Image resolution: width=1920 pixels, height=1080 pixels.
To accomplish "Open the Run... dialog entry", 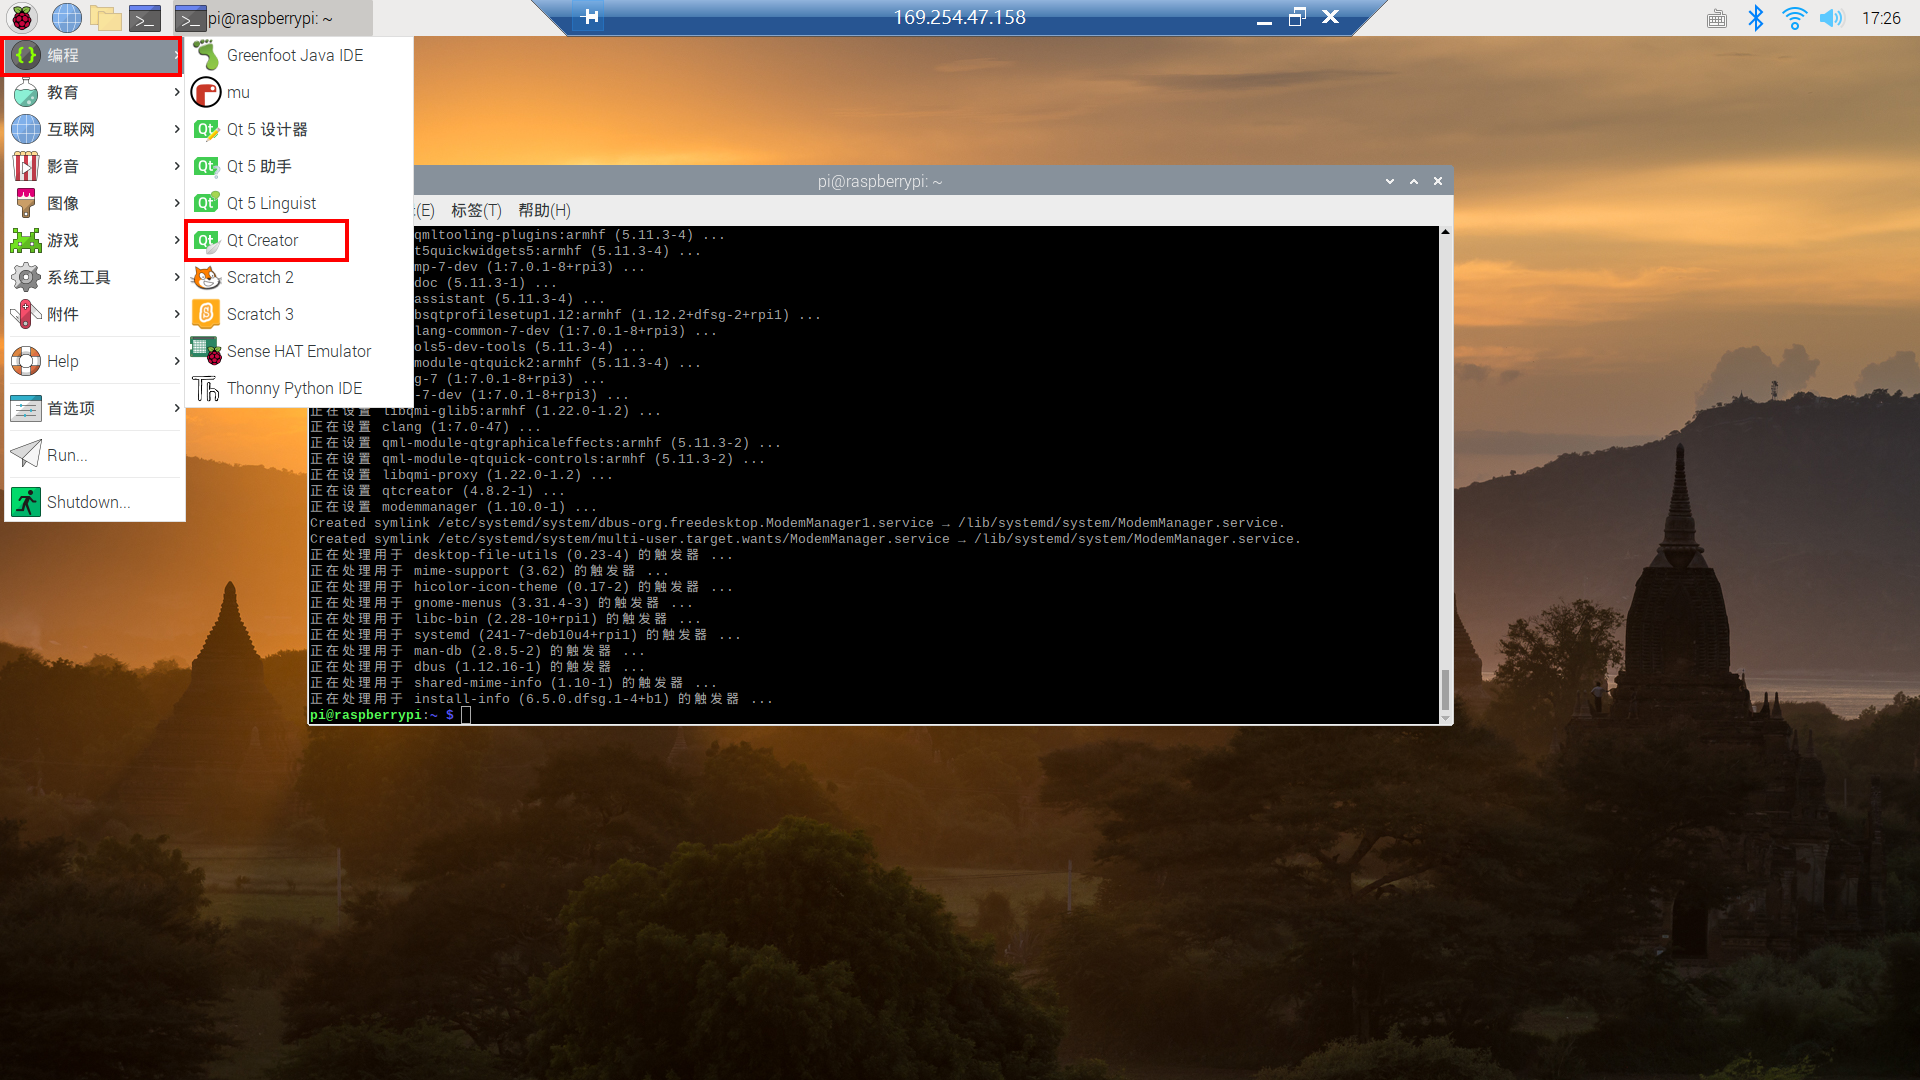I will point(67,455).
